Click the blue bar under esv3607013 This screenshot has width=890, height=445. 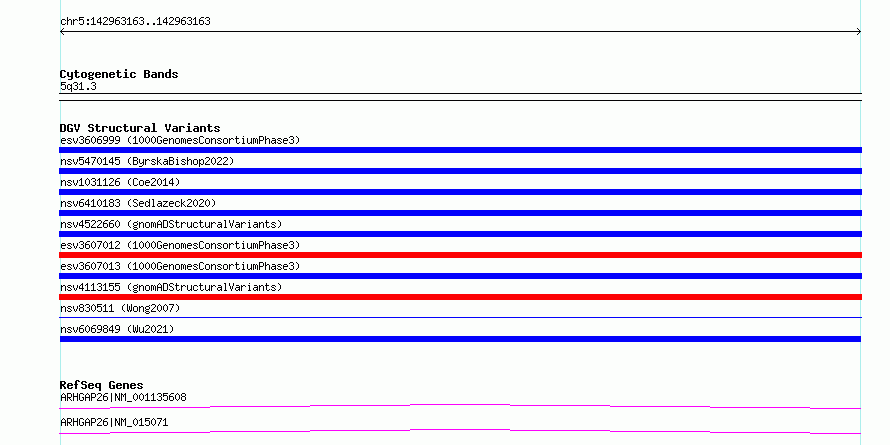460,276
